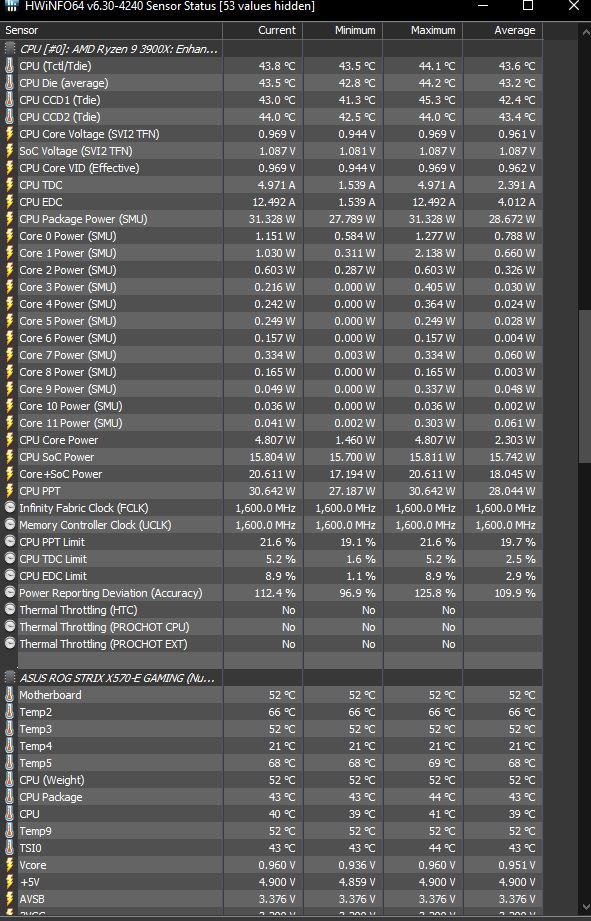Click thermometer icon beside CPU CCD2 (Tdie)
The width and height of the screenshot is (591, 921).
click(9, 117)
